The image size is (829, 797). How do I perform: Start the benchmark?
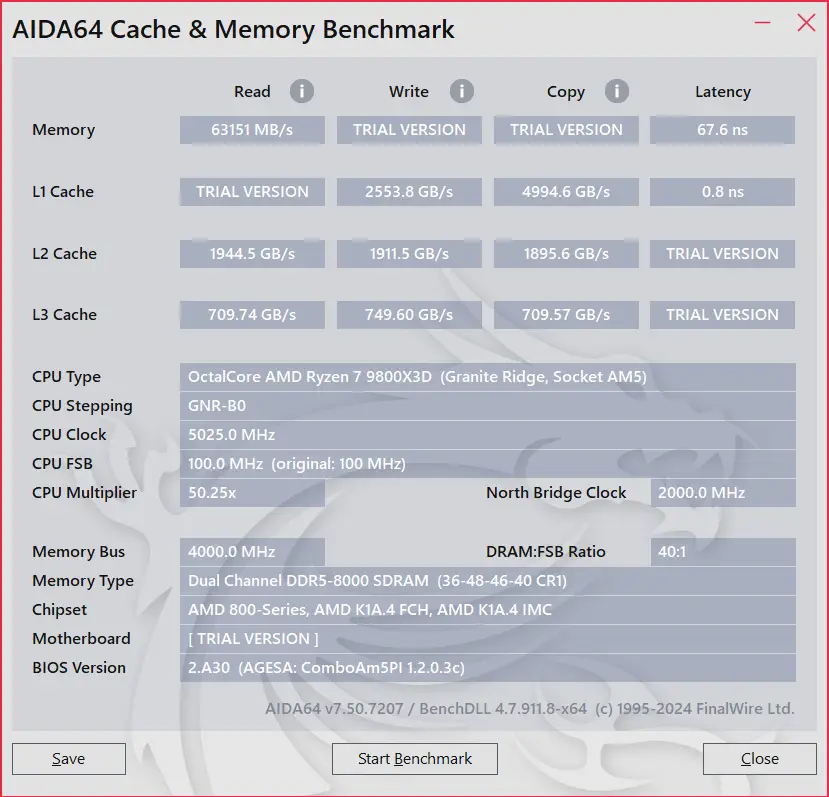(x=414, y=759)
